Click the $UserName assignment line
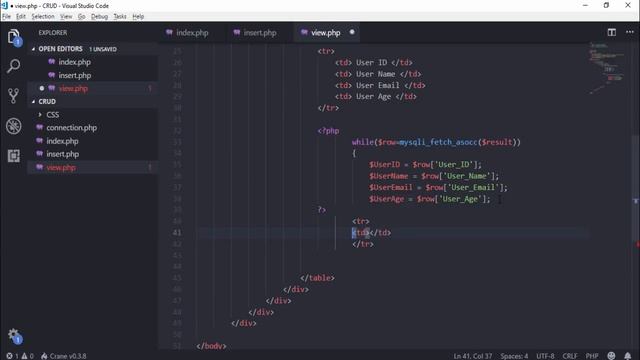This screenshot has height=360, width=640. point(434,176)
